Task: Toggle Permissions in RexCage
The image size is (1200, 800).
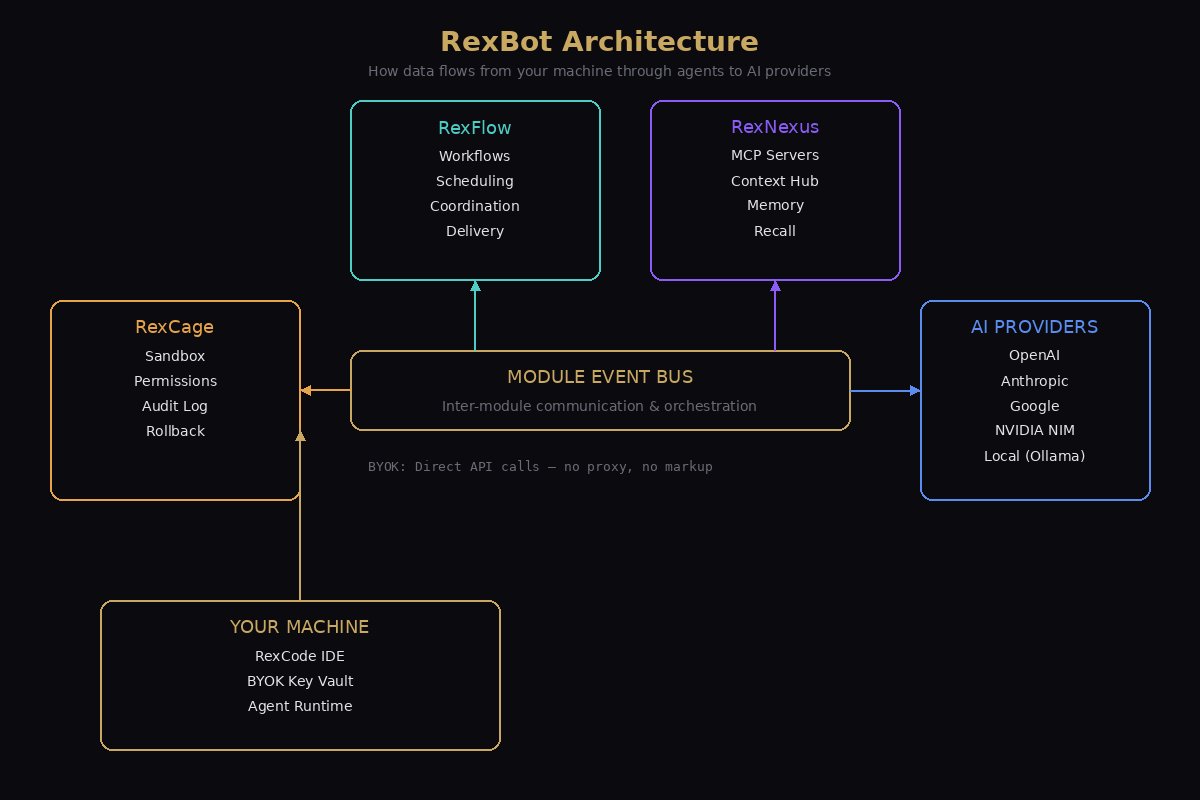Action: pyautogui.click(x=175, y=381)
